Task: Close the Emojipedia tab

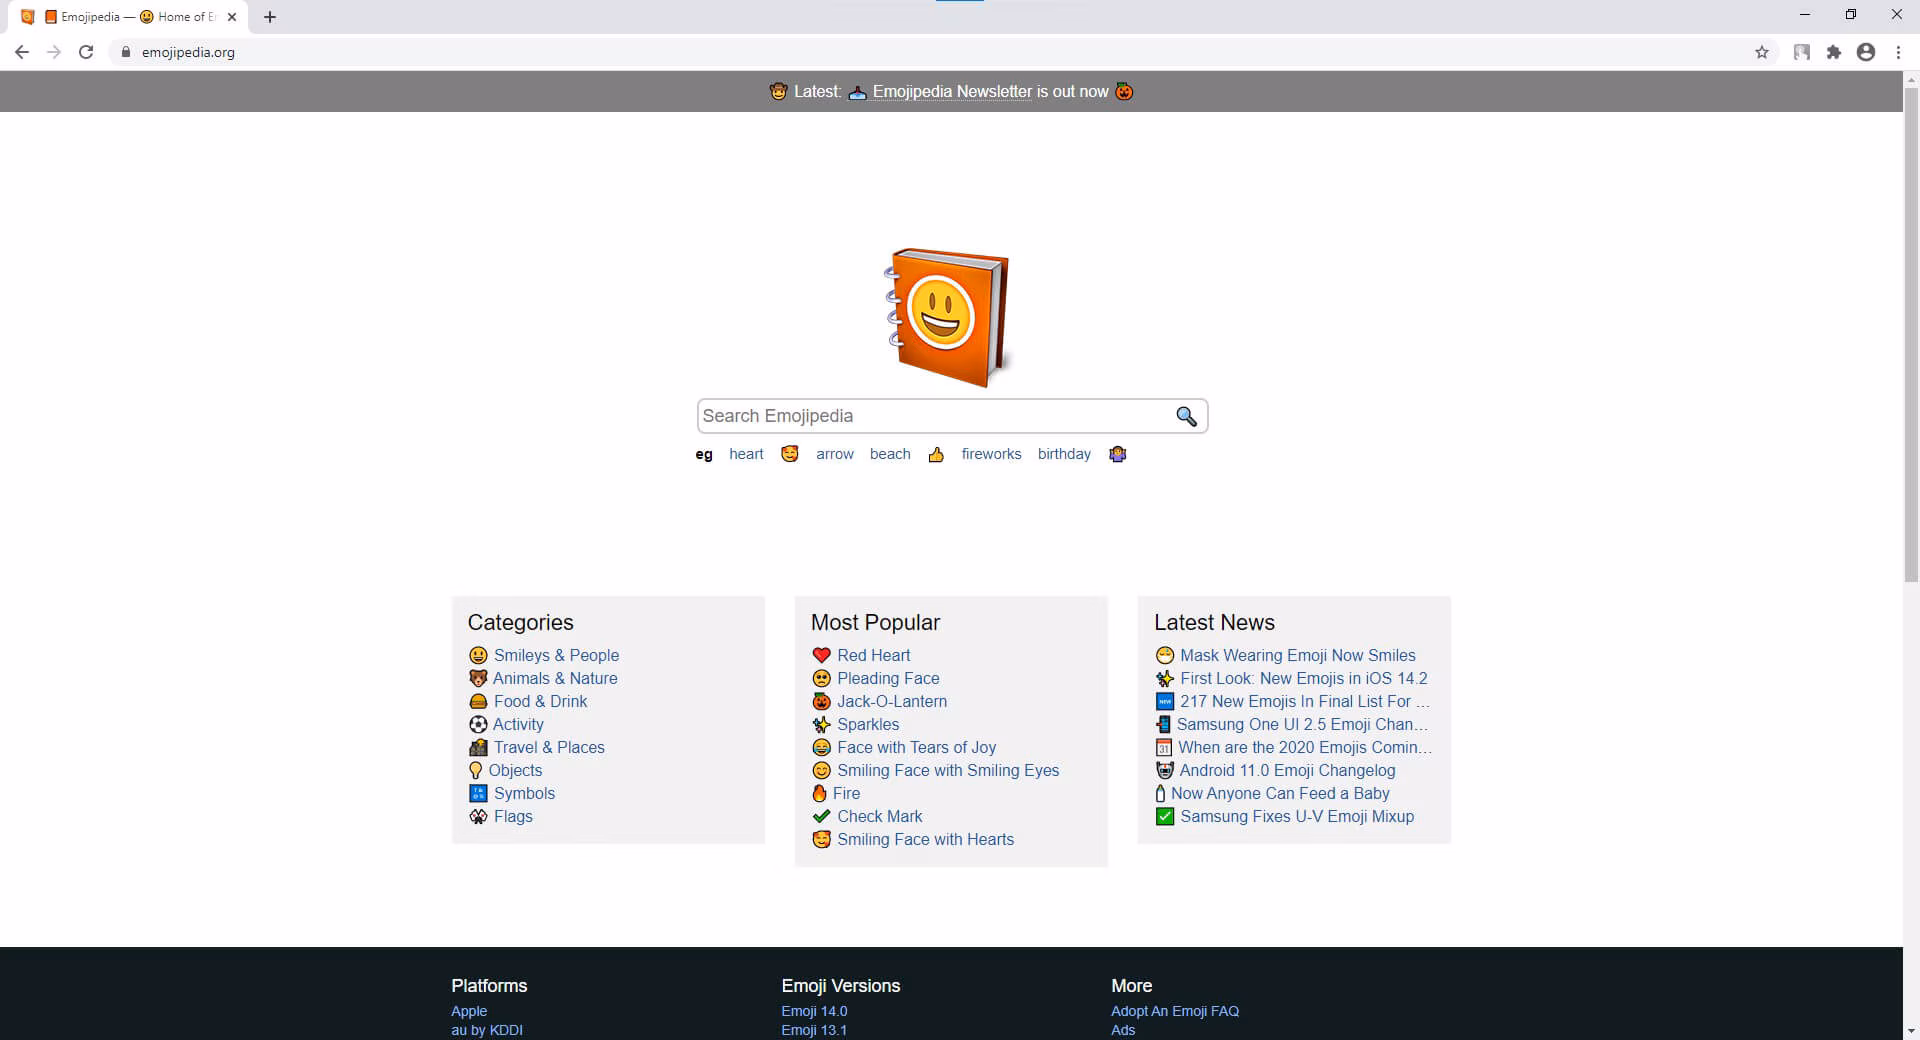Action: [232, 17]
